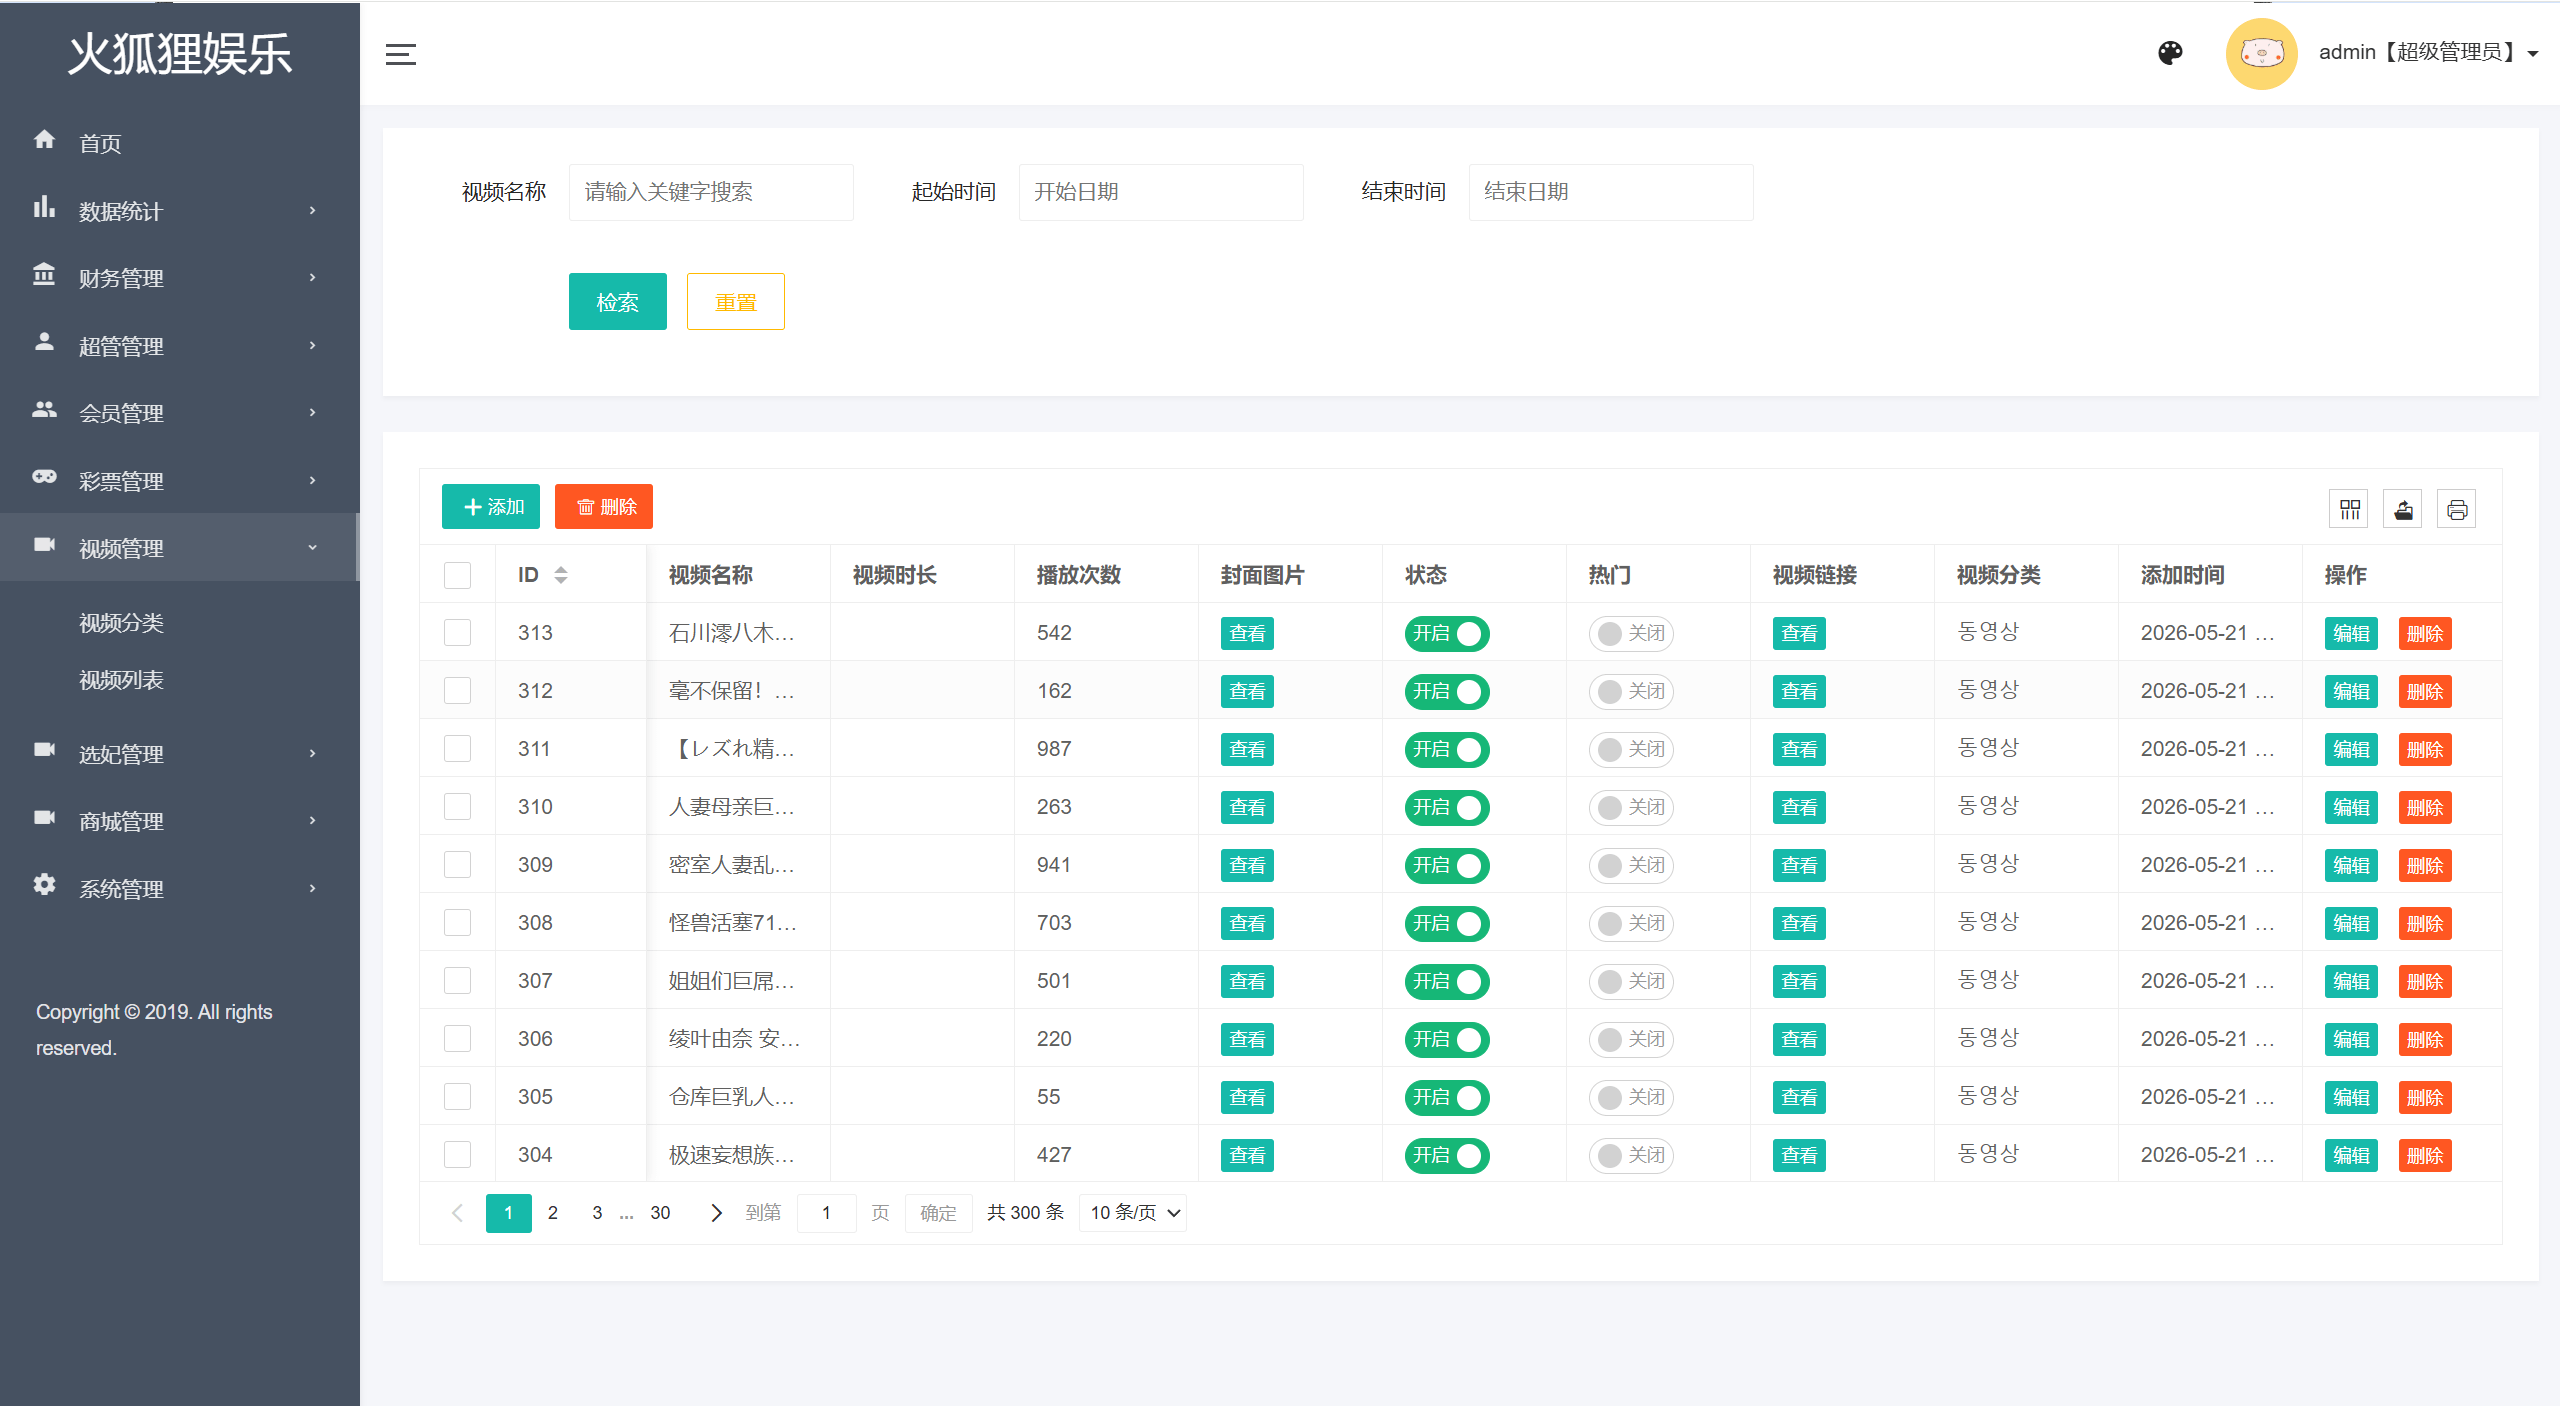Image resolution: width=2560 pixels, height=1406 pixels.
Task: Open the 10 条/页 page size dropdown
Action: [x=1133, y=1213]
